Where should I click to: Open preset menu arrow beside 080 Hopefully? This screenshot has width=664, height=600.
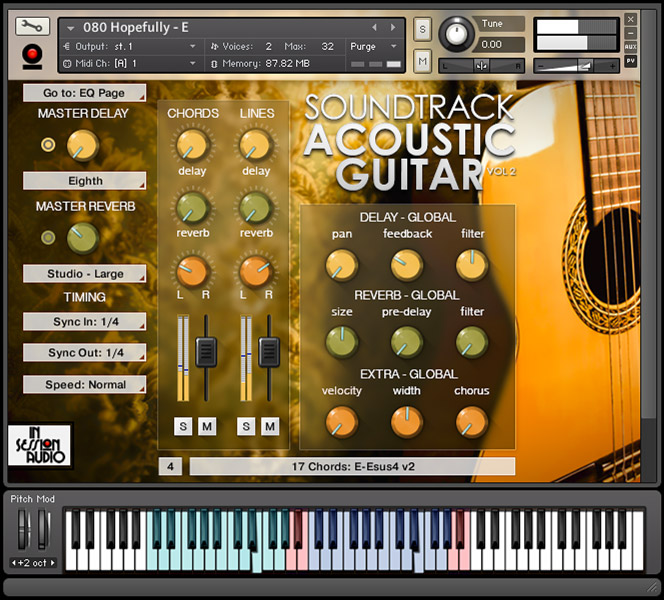tap(71, 28)
